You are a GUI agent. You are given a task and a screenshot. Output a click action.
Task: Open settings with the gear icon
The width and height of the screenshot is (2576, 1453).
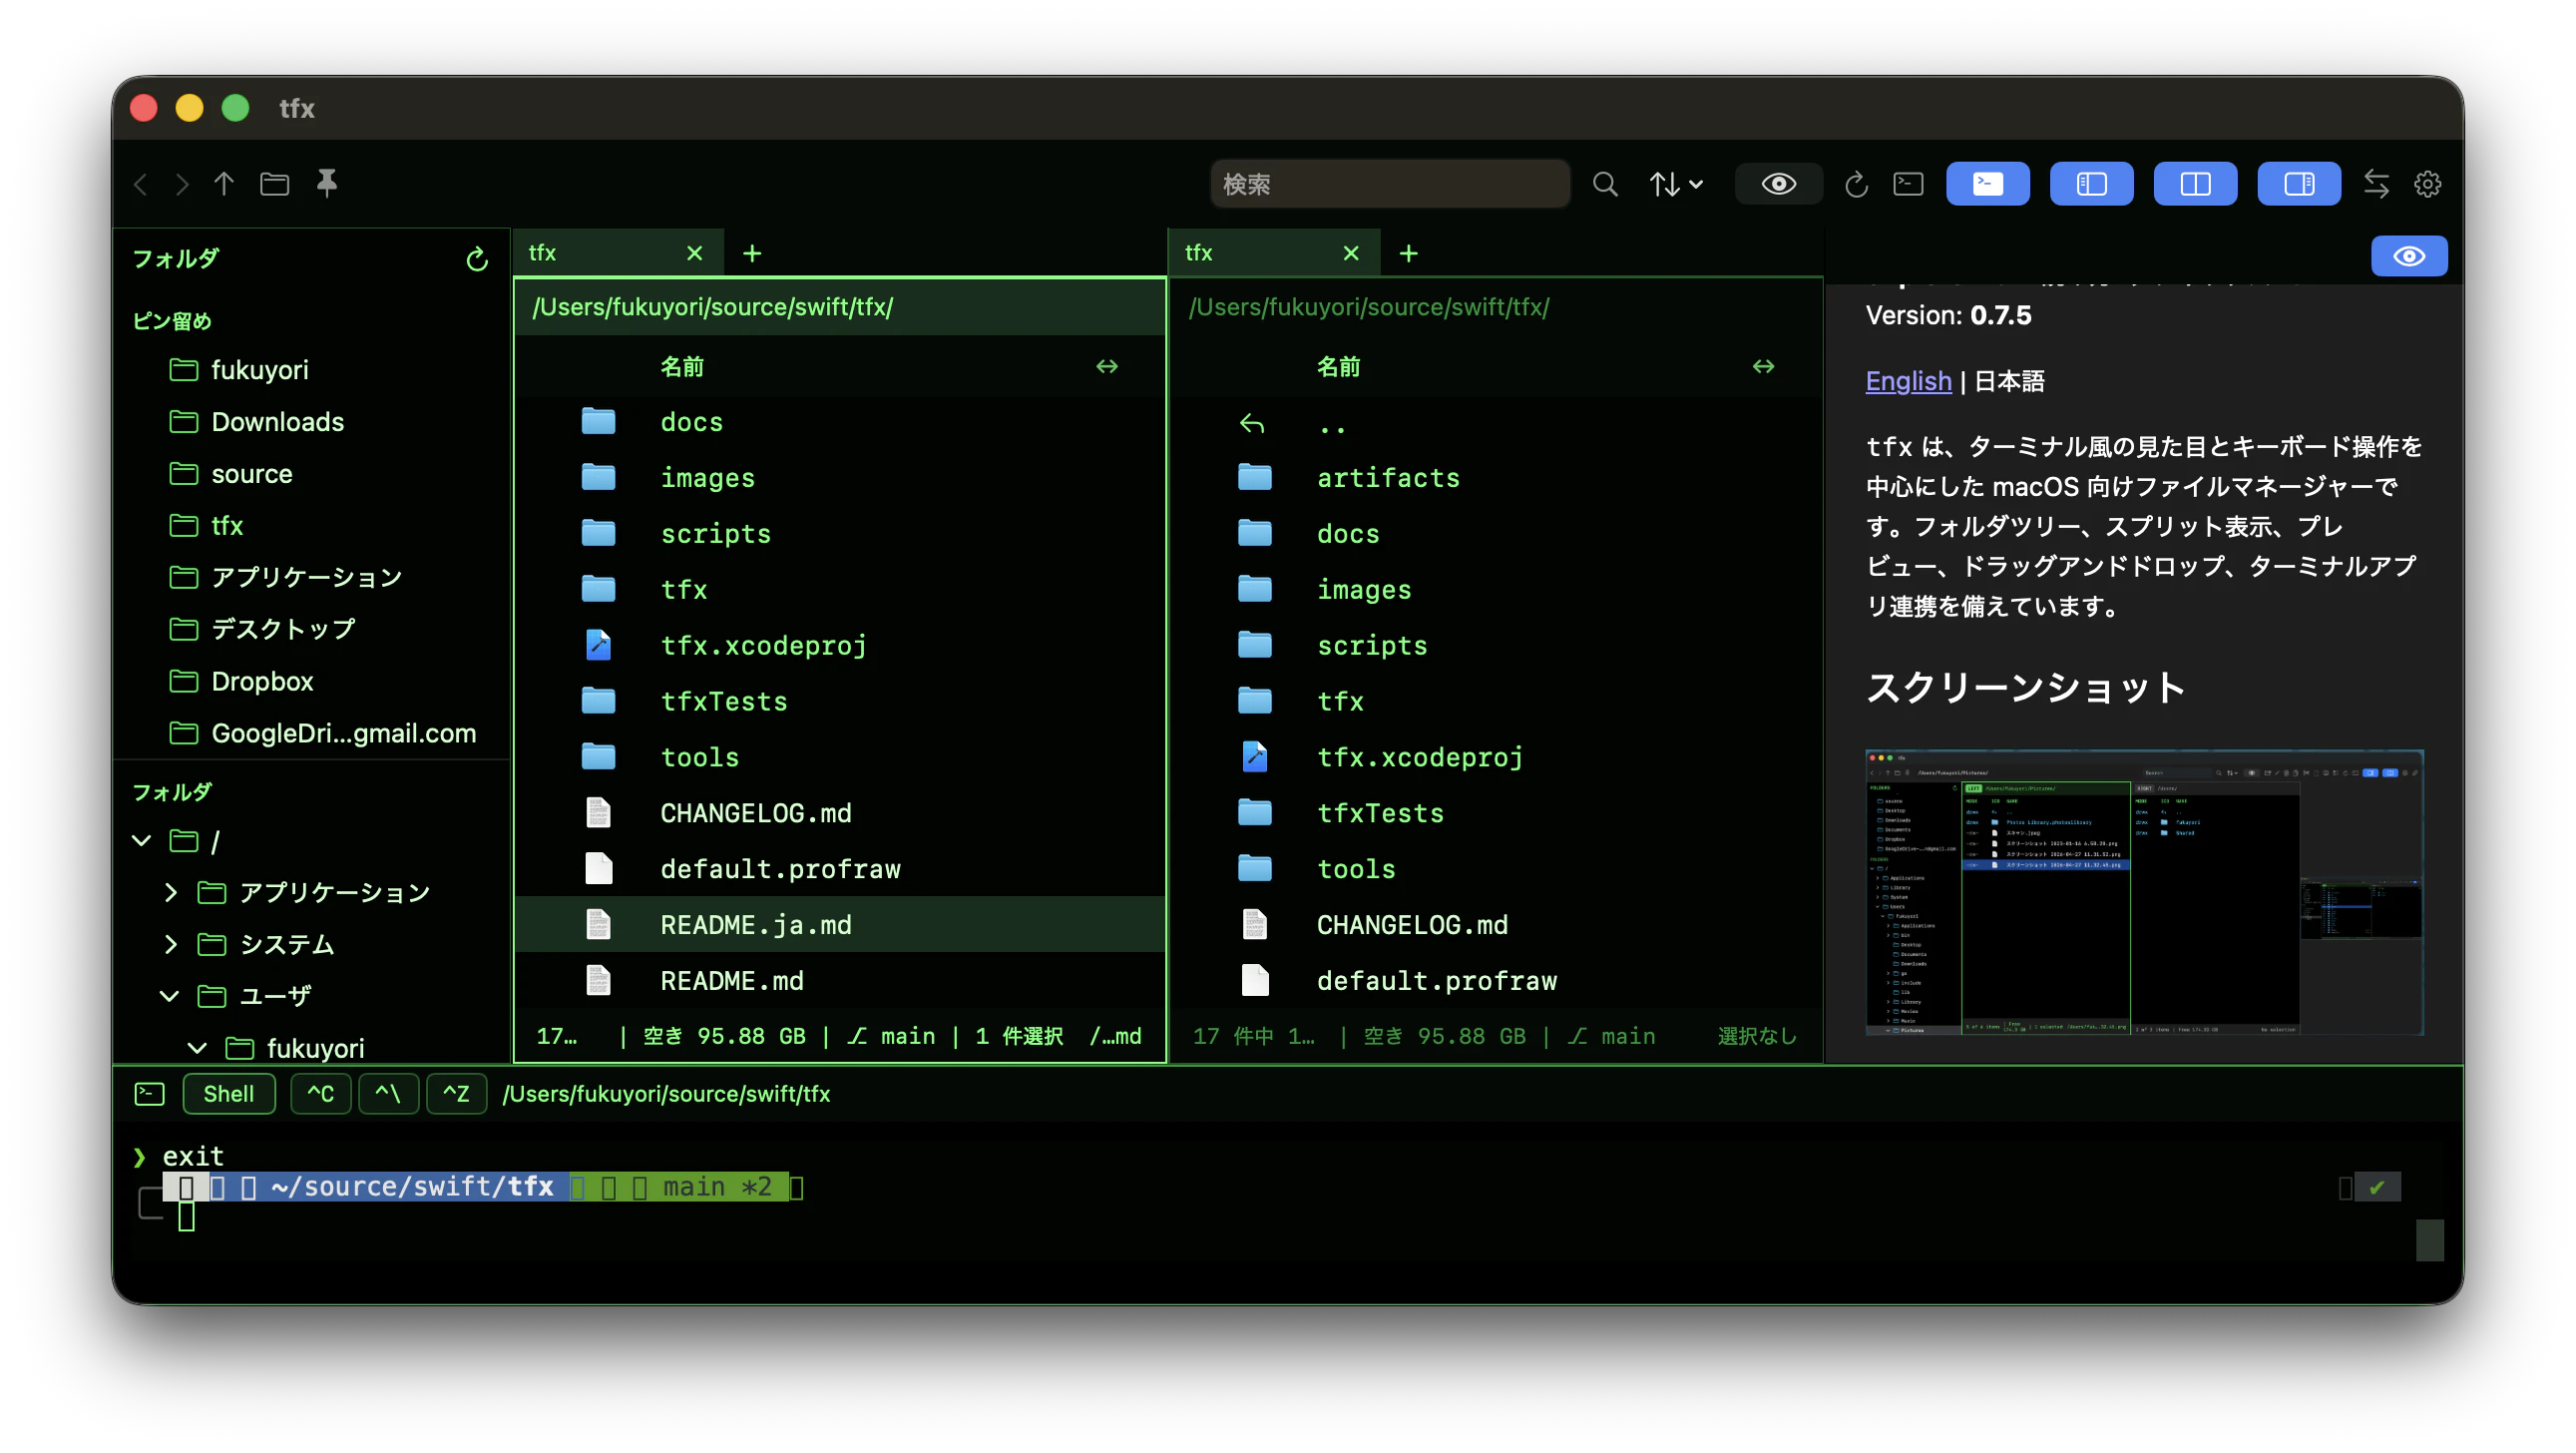[2428, 184]
